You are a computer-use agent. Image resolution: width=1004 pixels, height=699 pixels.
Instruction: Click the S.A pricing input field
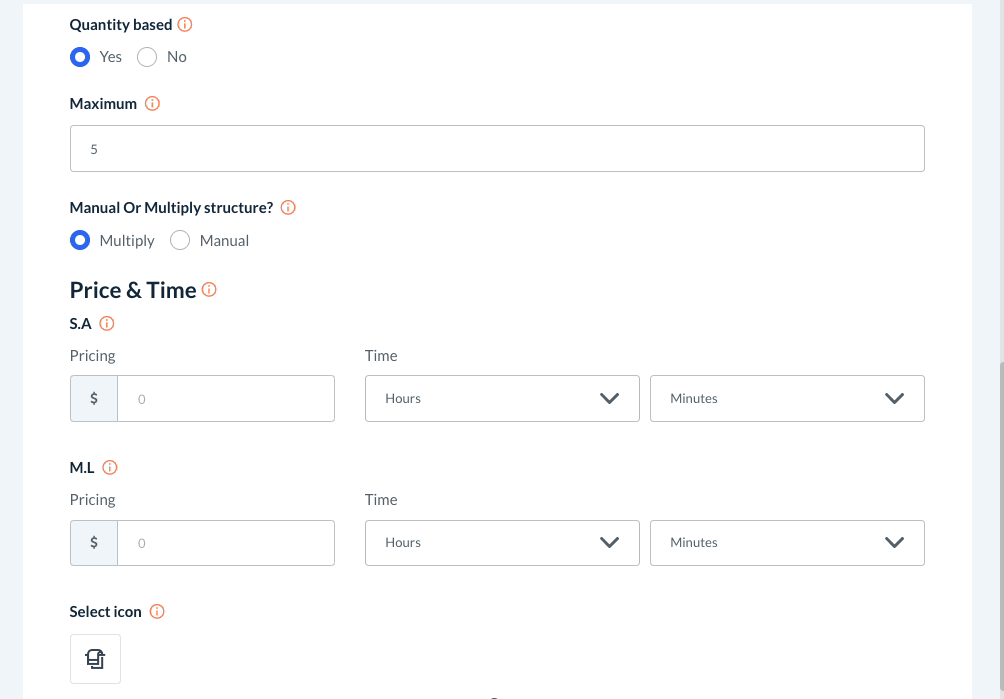pyautogui.click(x=226, y=398)
